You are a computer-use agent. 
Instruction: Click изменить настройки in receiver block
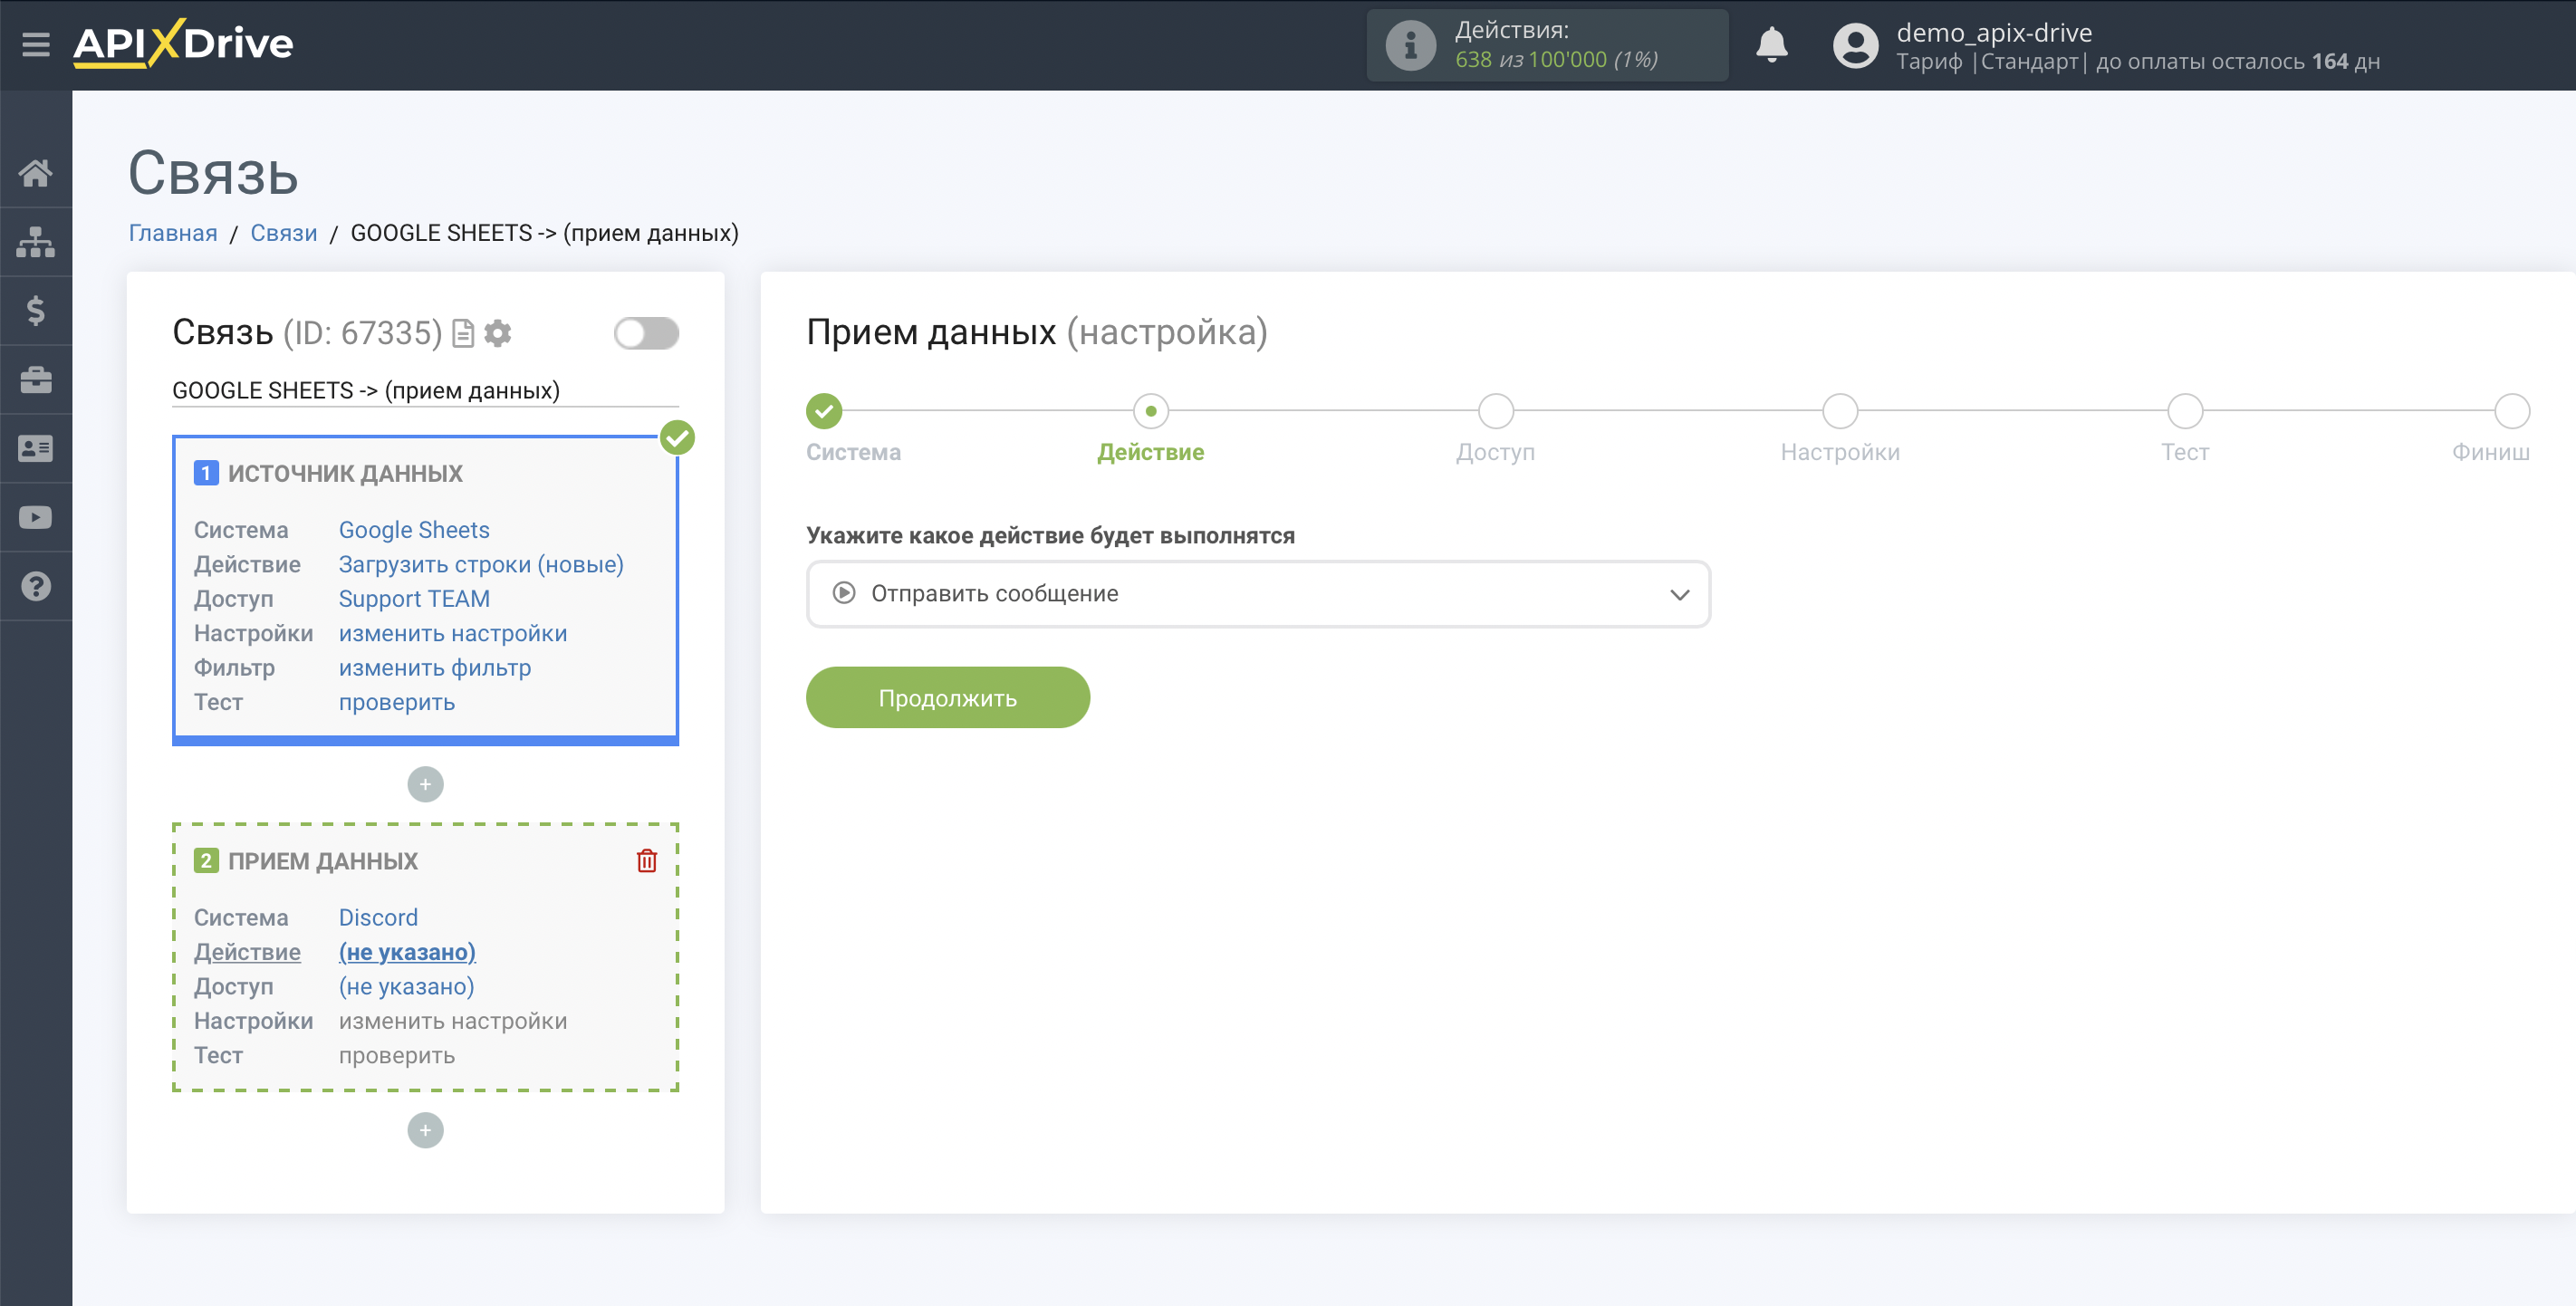[x=453, y=1022]
